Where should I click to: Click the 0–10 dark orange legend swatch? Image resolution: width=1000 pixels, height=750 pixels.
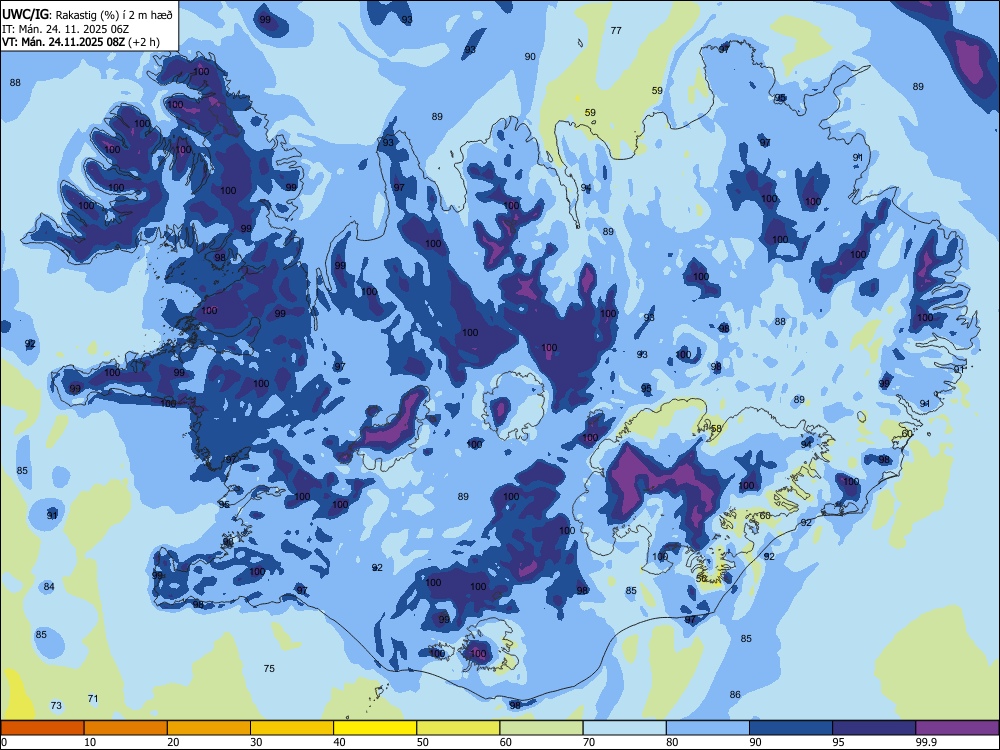tap(42, 728)
